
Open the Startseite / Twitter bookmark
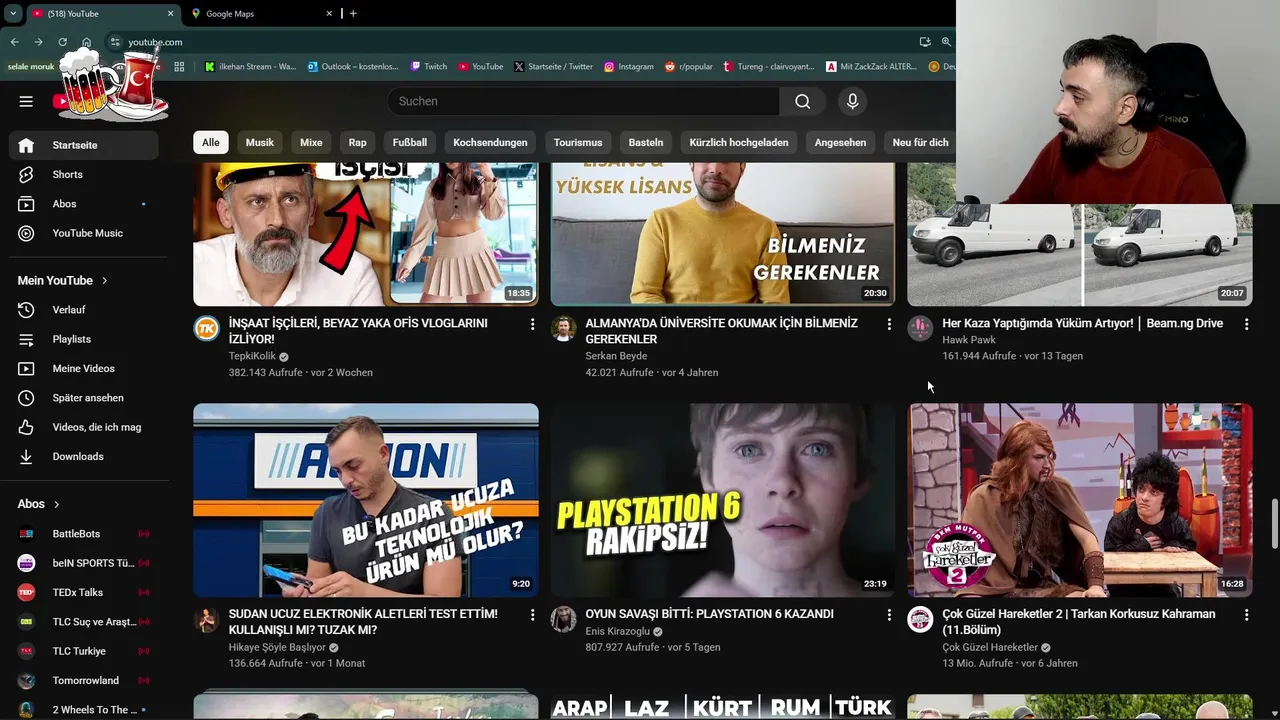click(553, 67)
